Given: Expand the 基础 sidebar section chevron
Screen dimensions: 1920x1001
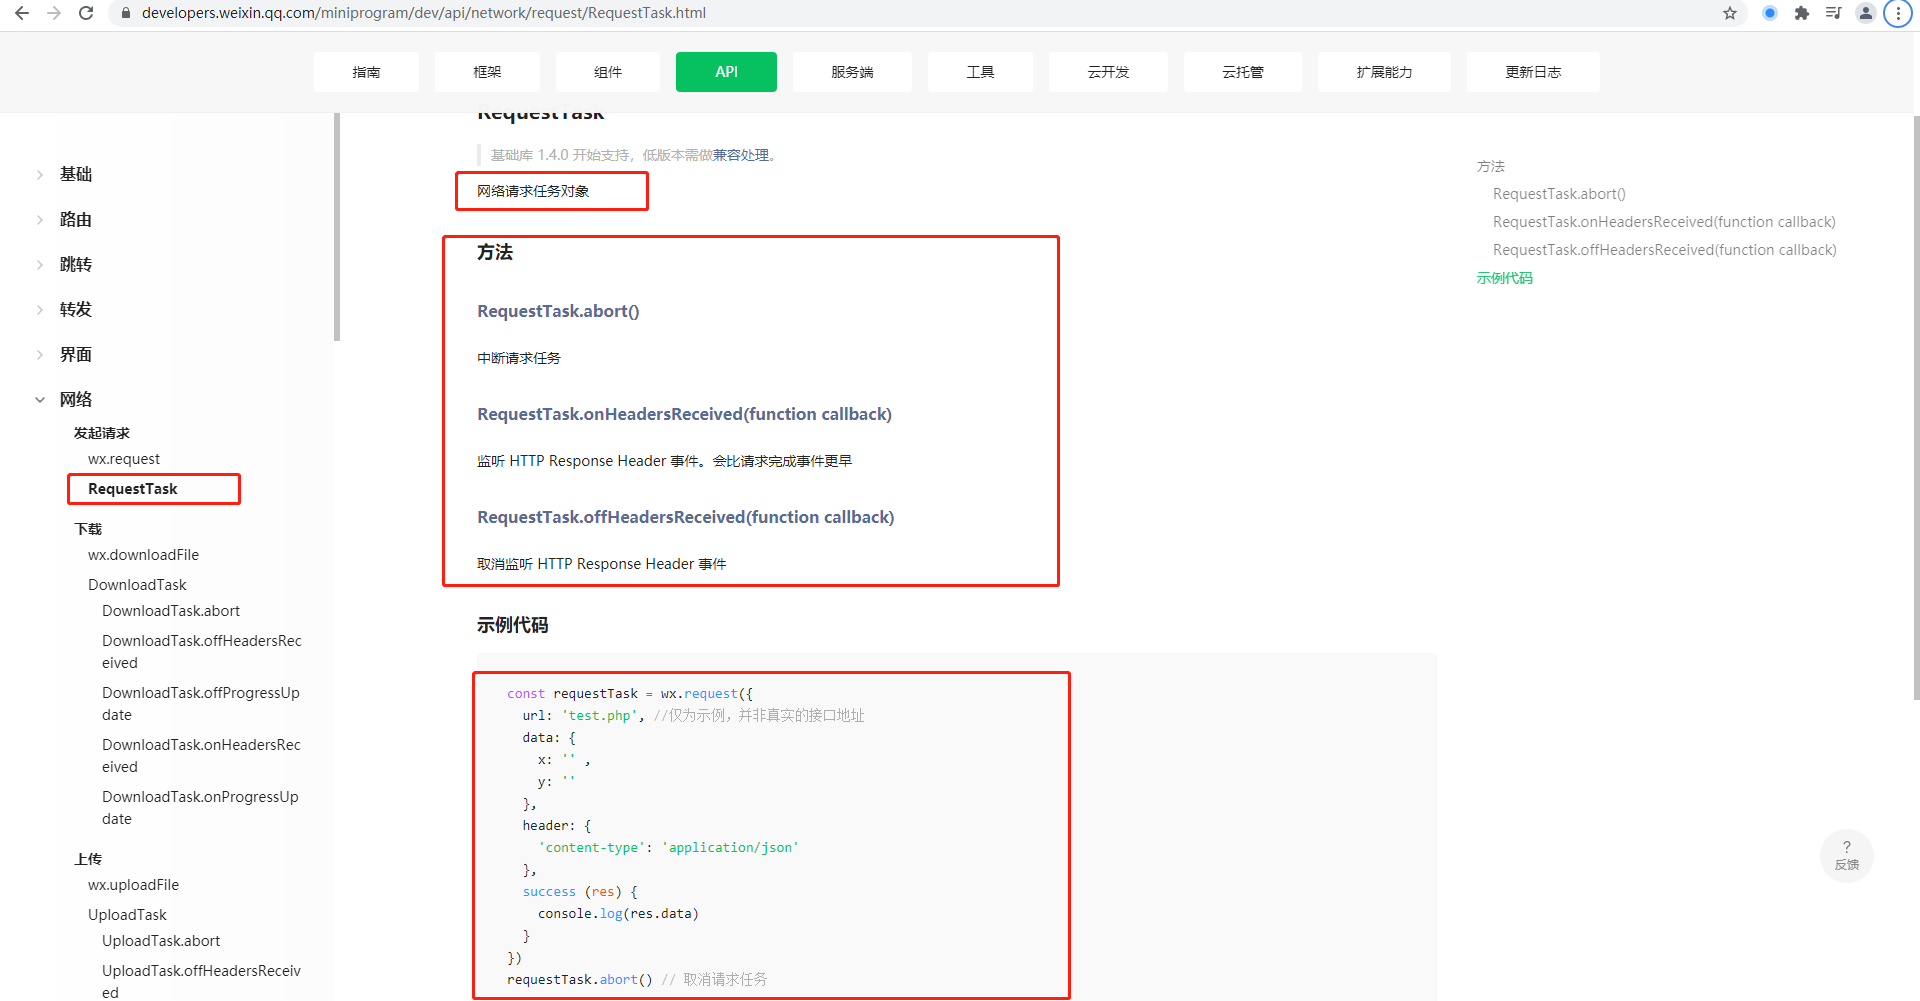Looking at the screenshot, I should pos(40,174).
